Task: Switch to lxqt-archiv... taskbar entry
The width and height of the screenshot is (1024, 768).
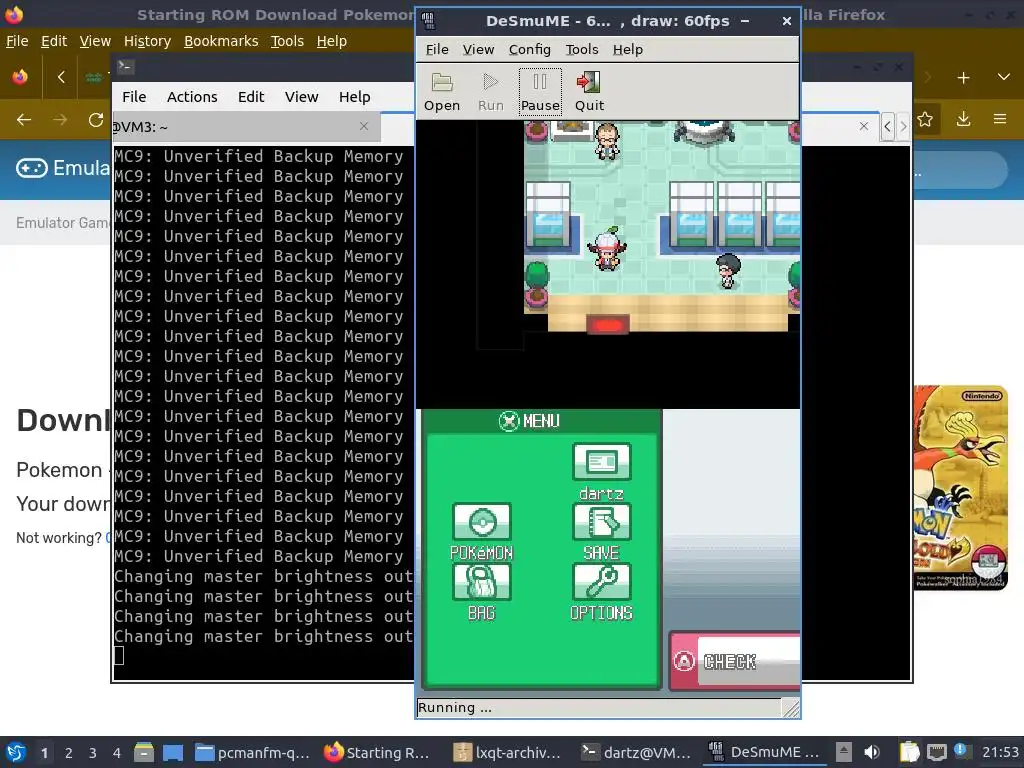Action: coord(509,752)
